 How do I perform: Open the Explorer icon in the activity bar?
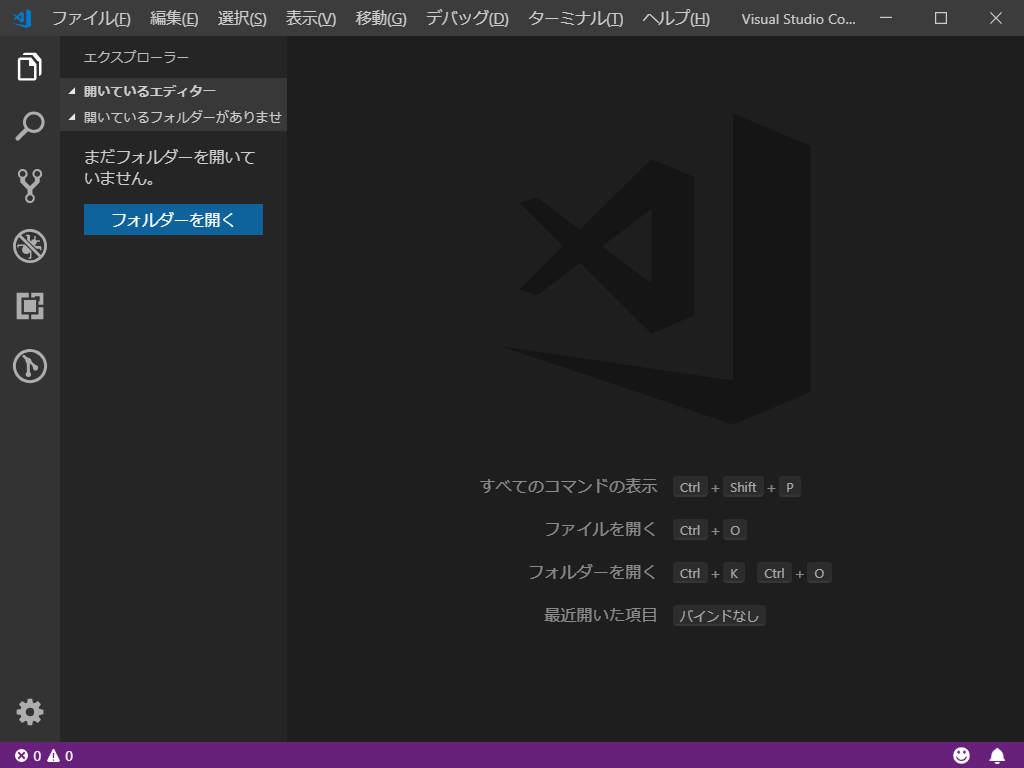point(29,66)
